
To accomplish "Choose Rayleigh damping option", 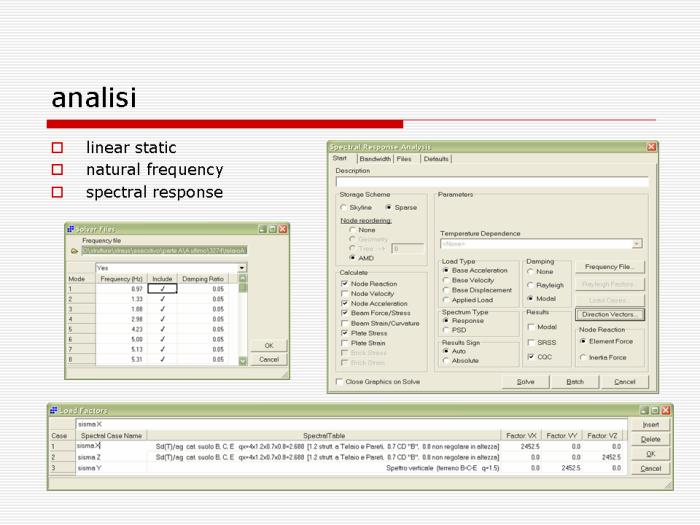I will (x=530, y=285).
